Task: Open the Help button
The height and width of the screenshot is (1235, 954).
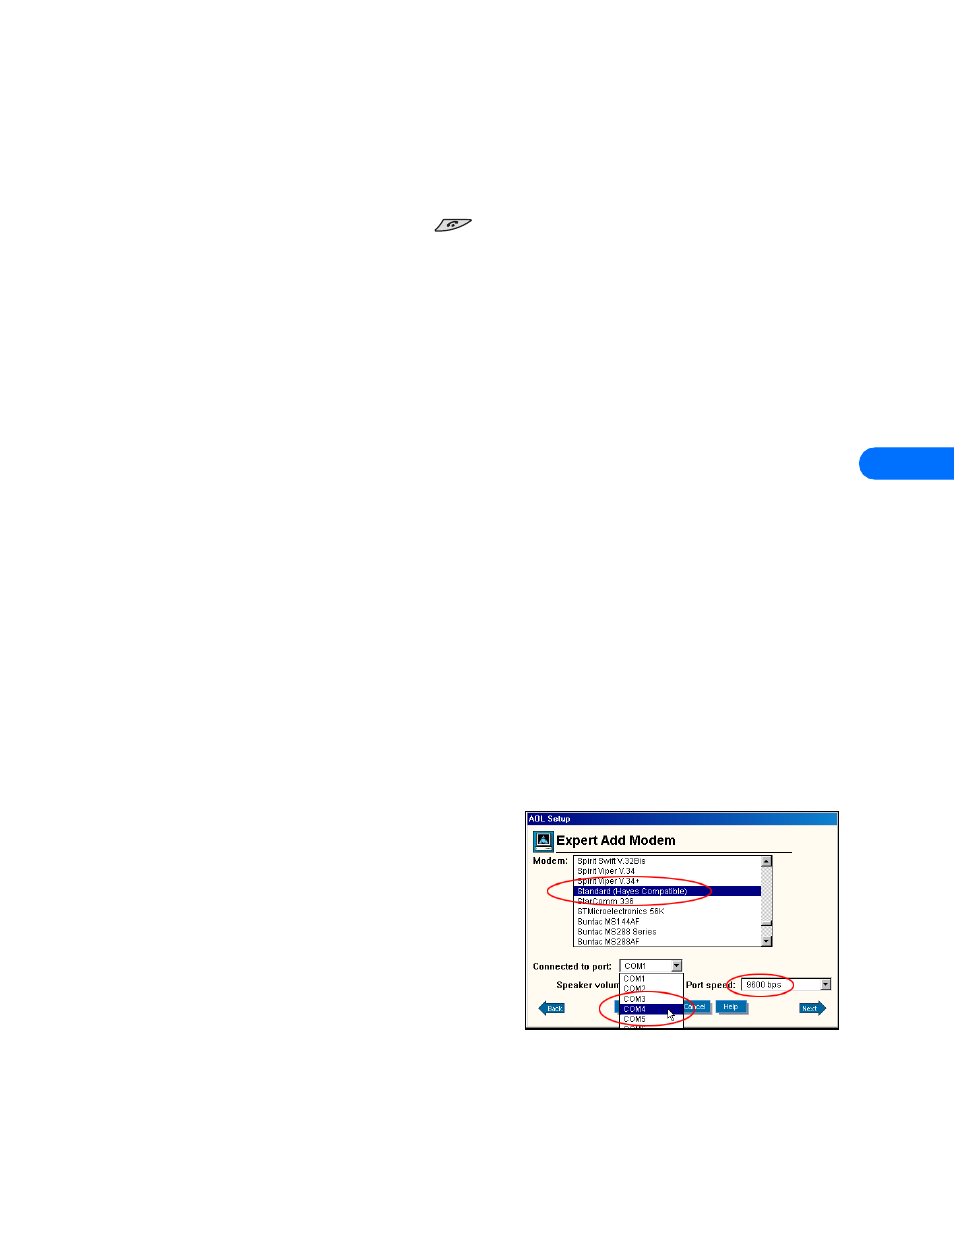Action: (731, 1007)
